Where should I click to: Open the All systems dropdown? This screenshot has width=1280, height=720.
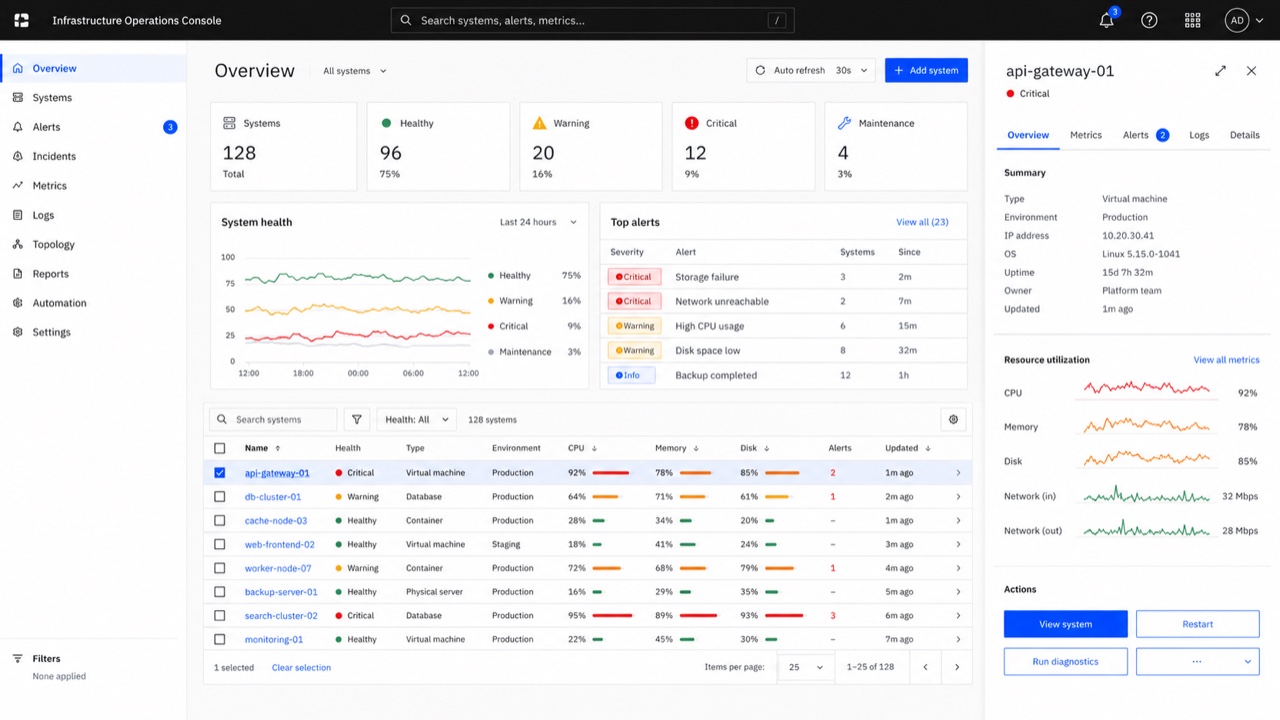(x=355, y=71)
